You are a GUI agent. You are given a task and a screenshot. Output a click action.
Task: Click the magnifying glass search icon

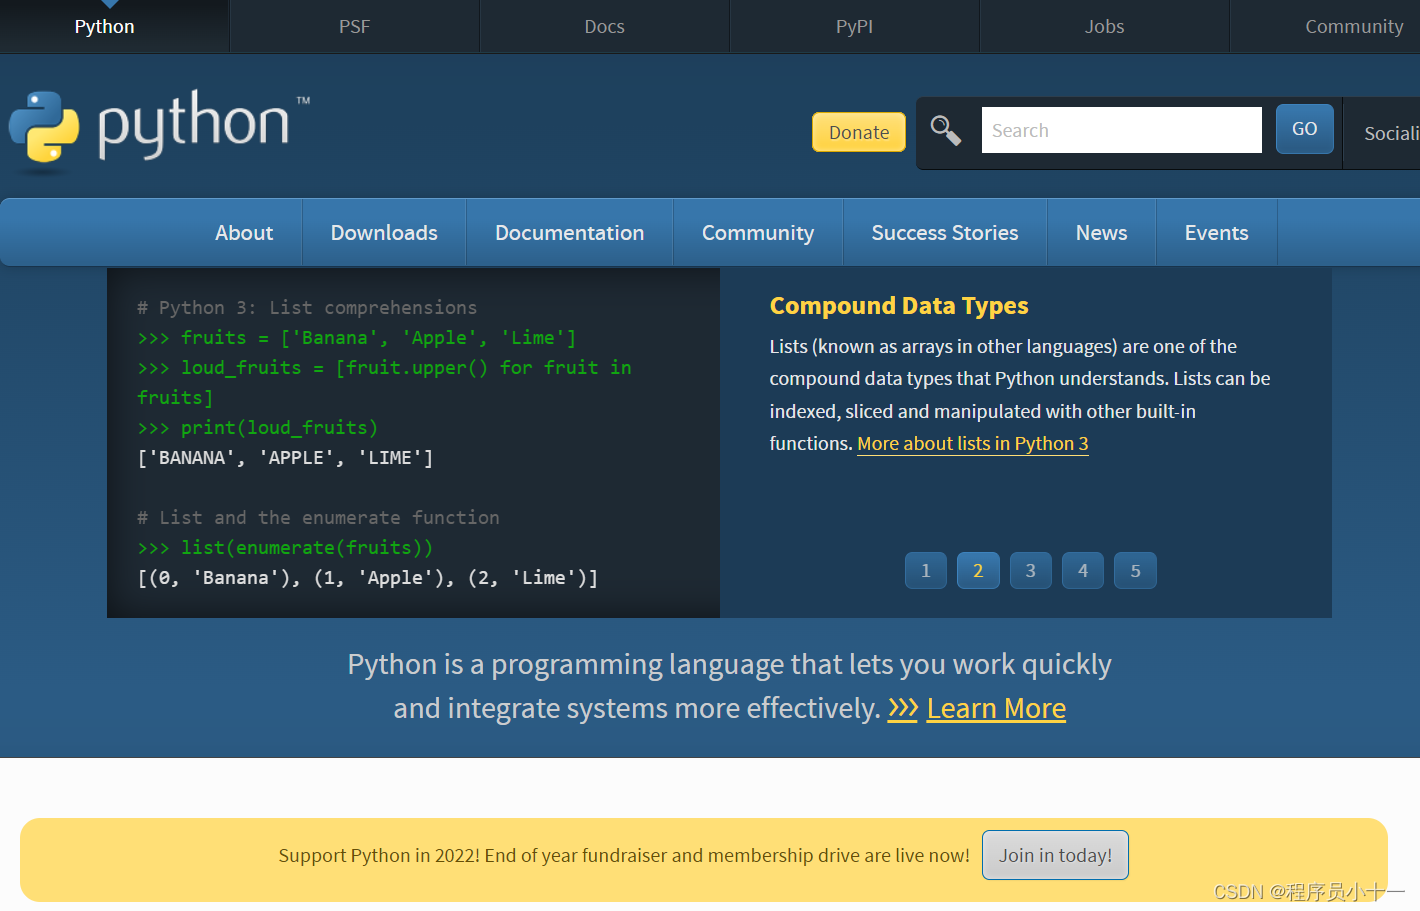pos(945,131)
